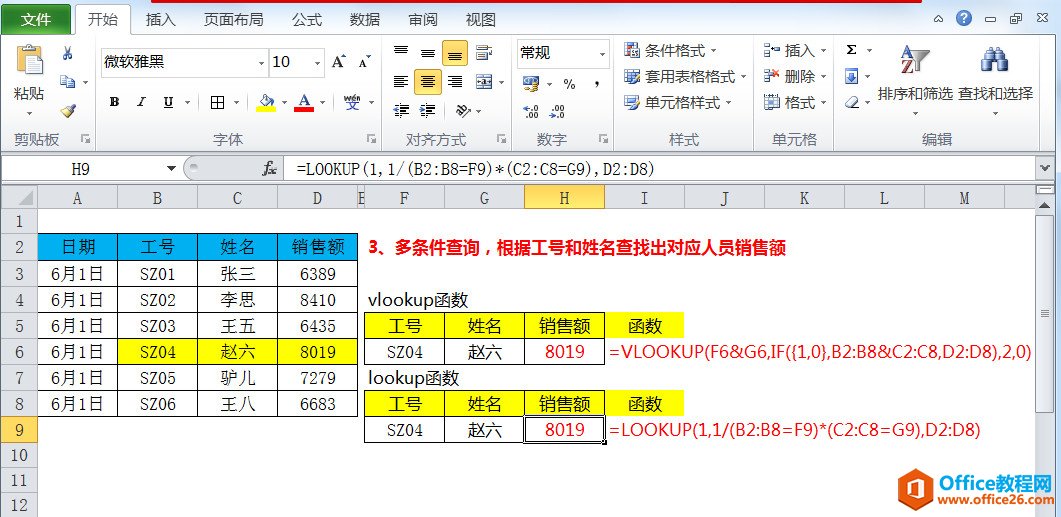The image size is (1061, 517).
Task: Decrease the indent
Action: pos(401,110)
